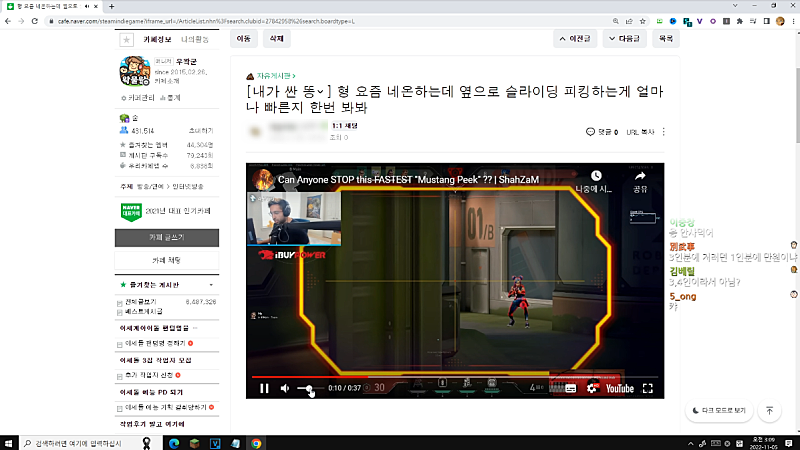Open the media control playlist icon
The image size is (800, 450).
point(753,21)
